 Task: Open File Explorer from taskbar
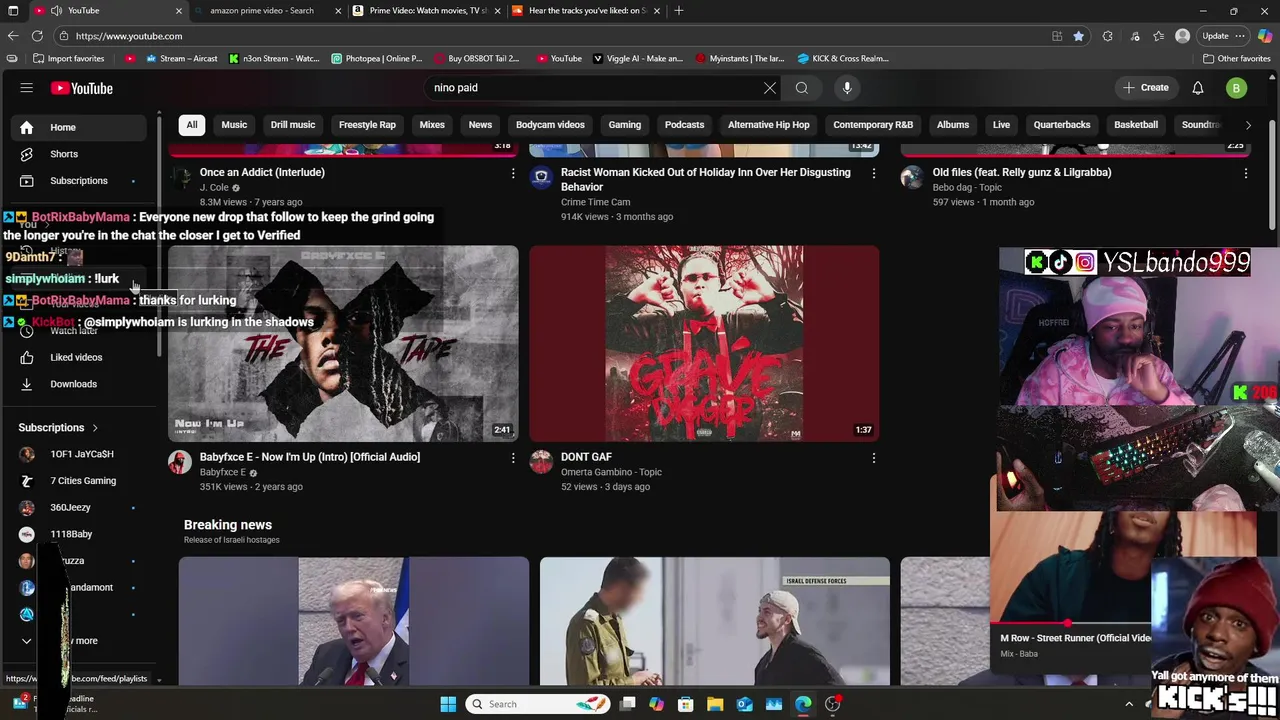[715, 704]
